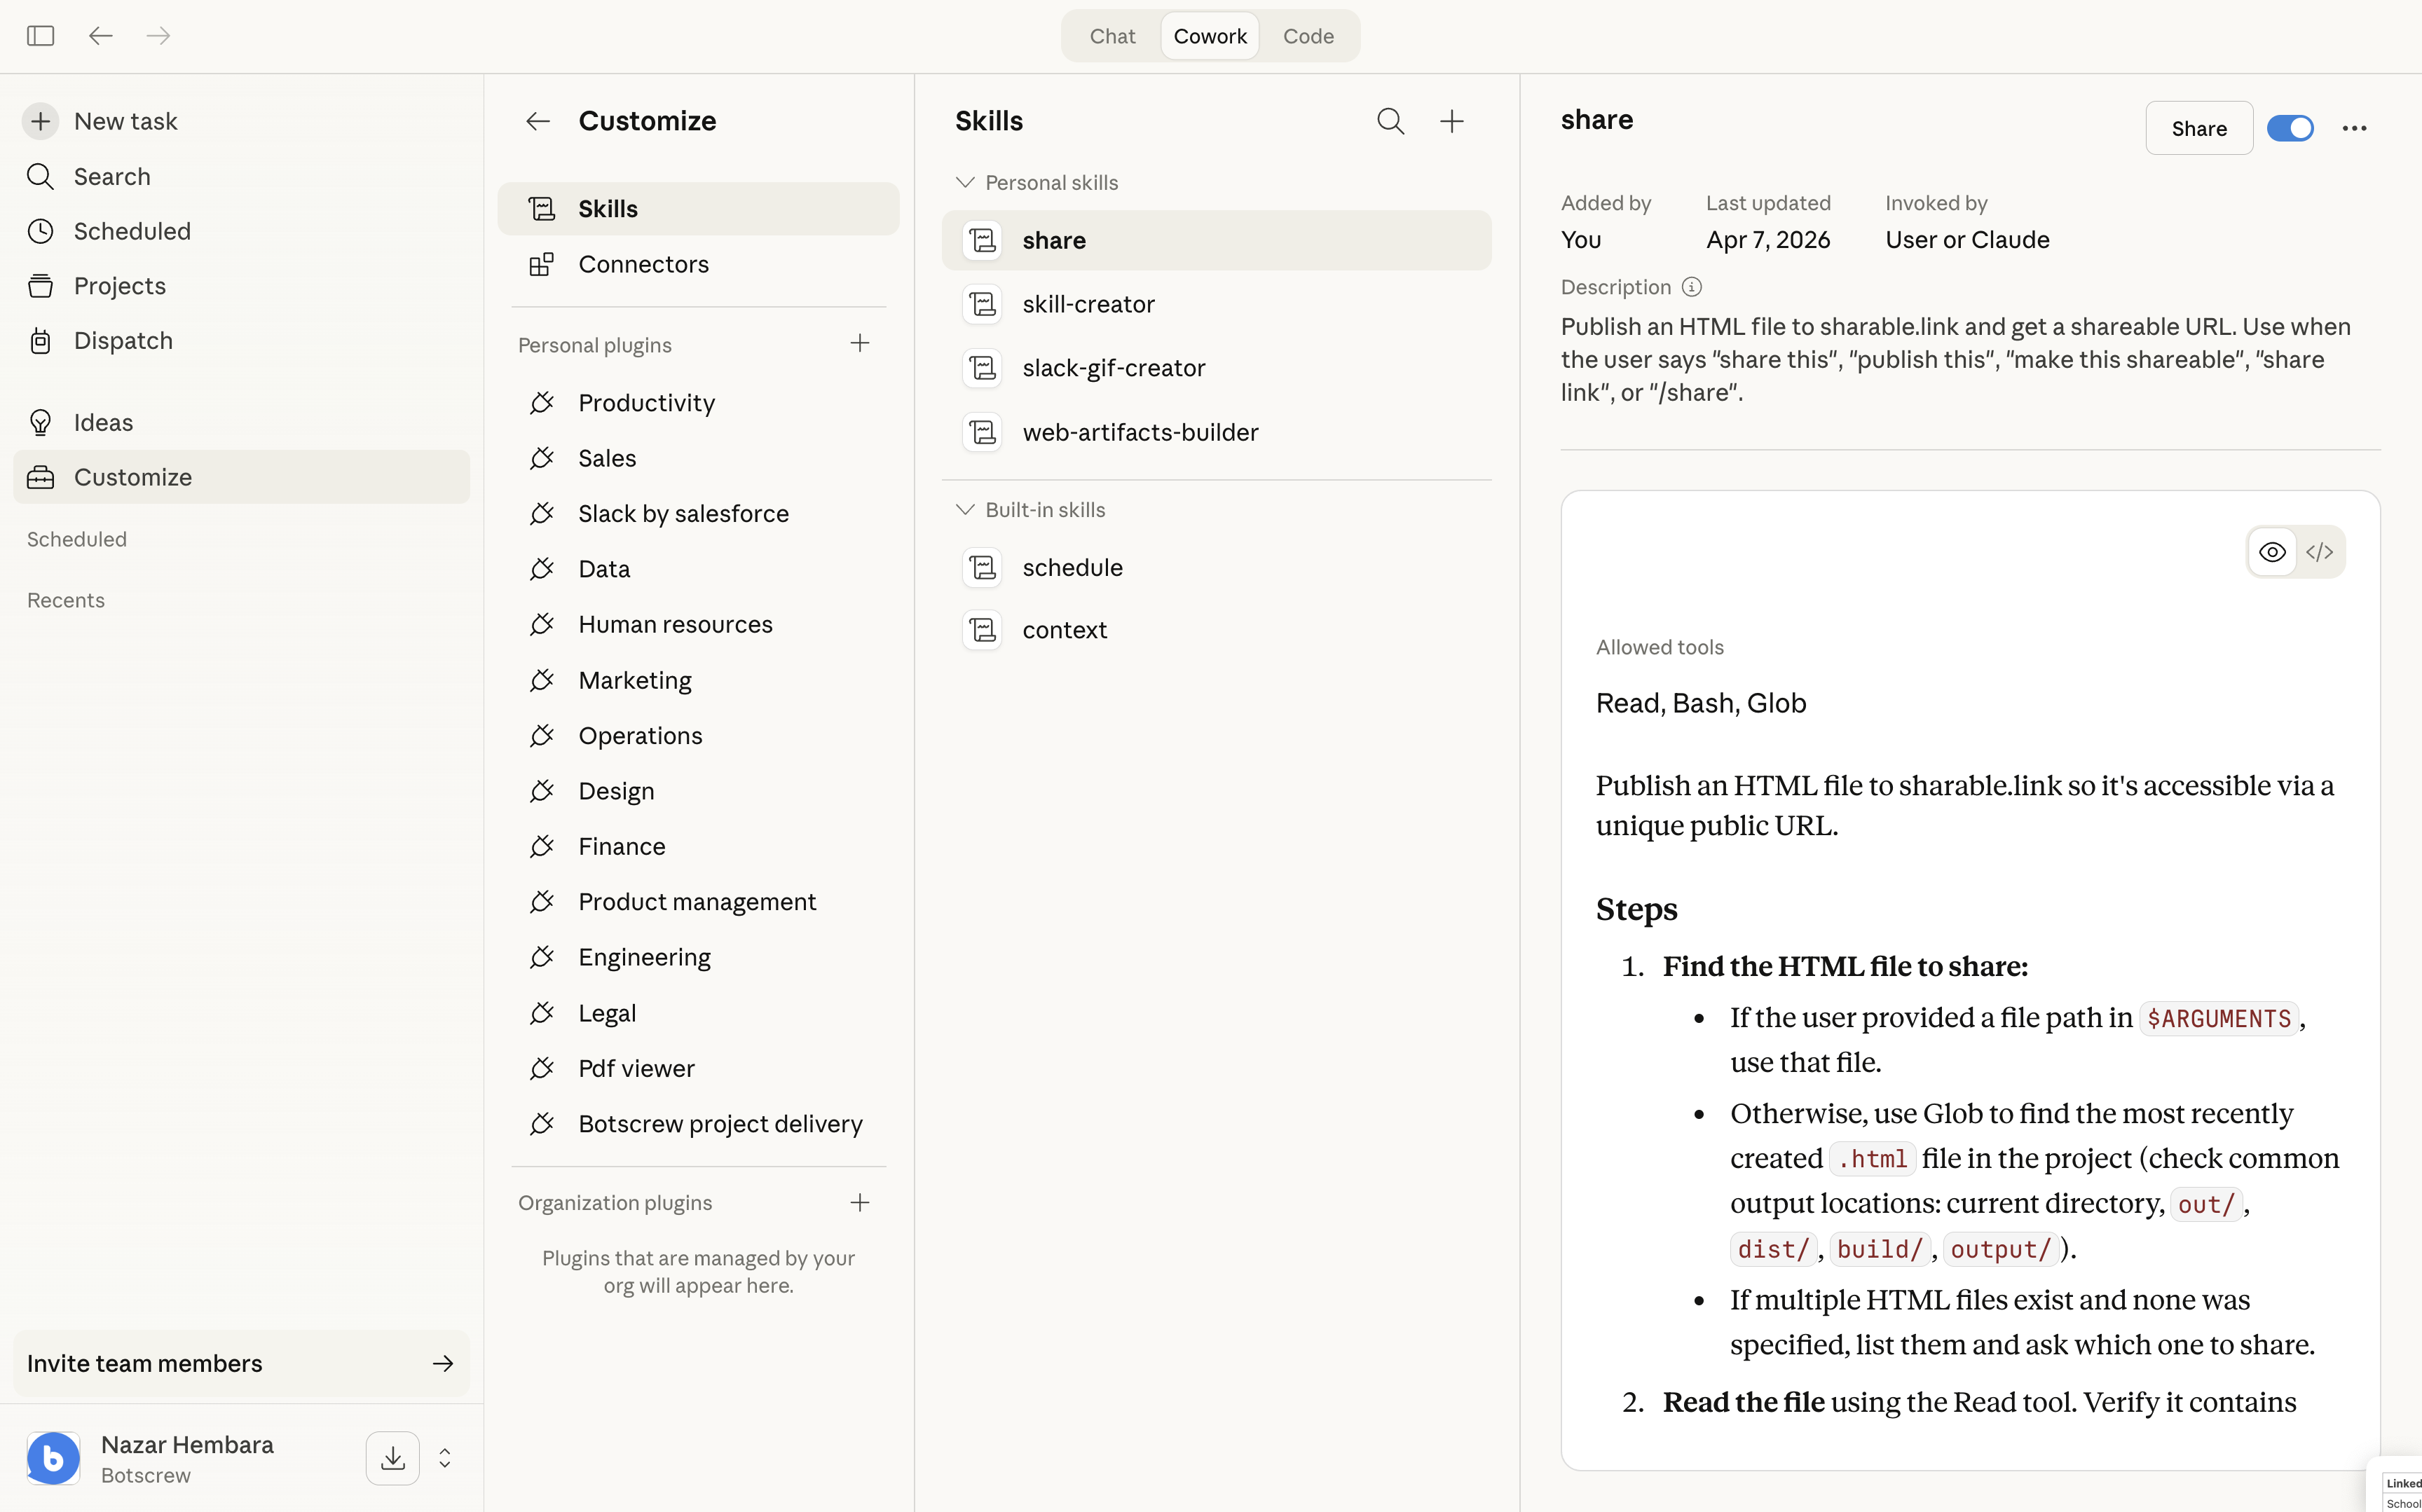Open the skills search magnifier icon
The width and height of the screenshot is (2422, 1512).
click(x=1390, y=121)
